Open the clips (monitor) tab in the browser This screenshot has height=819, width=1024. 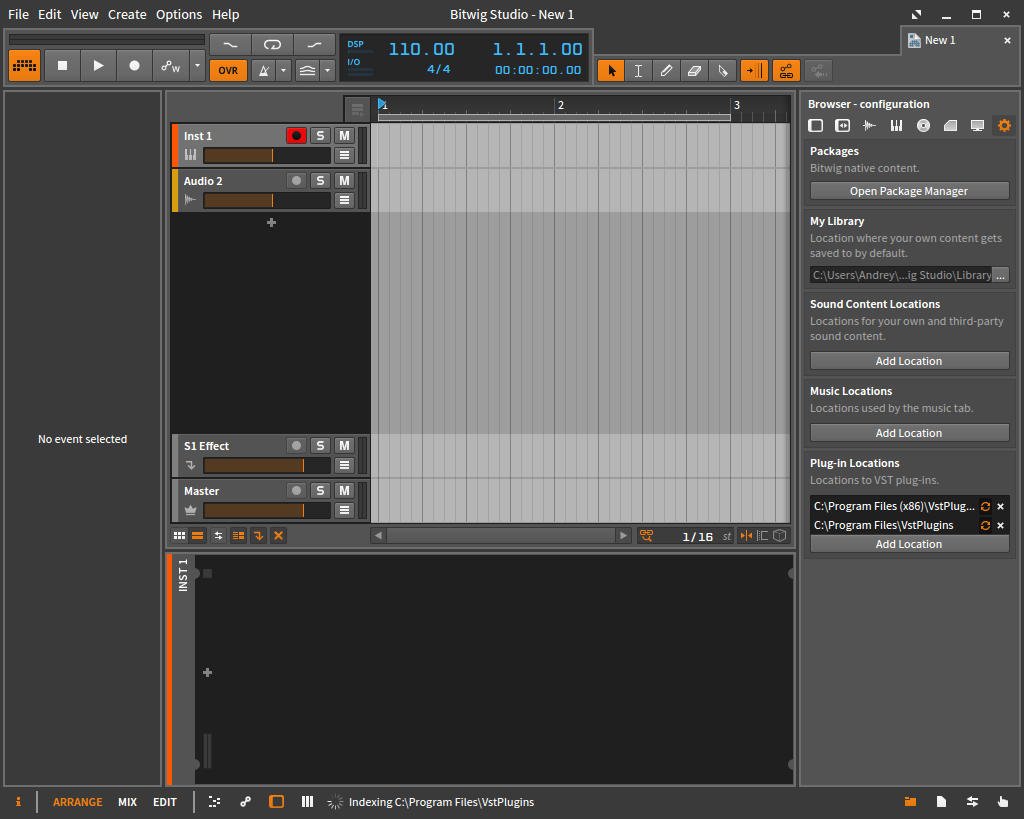click(x=977, y=125)
